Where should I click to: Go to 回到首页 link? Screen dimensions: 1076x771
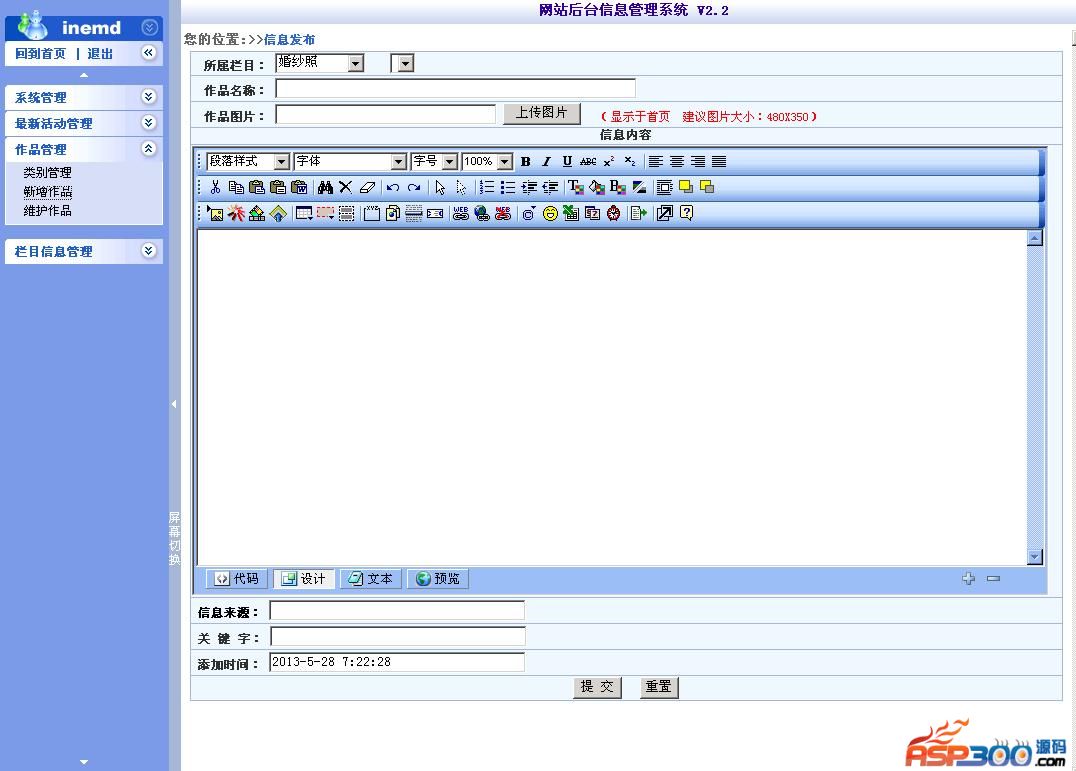(x=40, y=54)
